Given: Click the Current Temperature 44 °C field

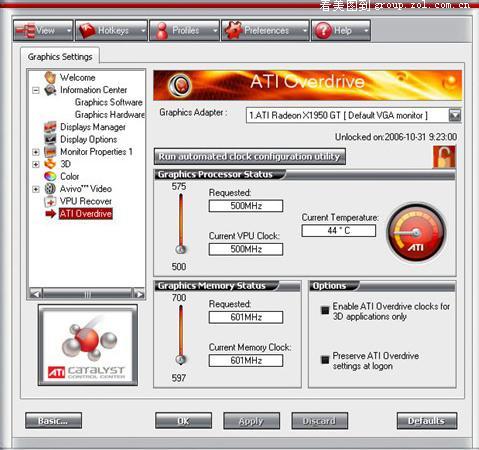Looking at the screenshot, I should click(x=339, y=231).
